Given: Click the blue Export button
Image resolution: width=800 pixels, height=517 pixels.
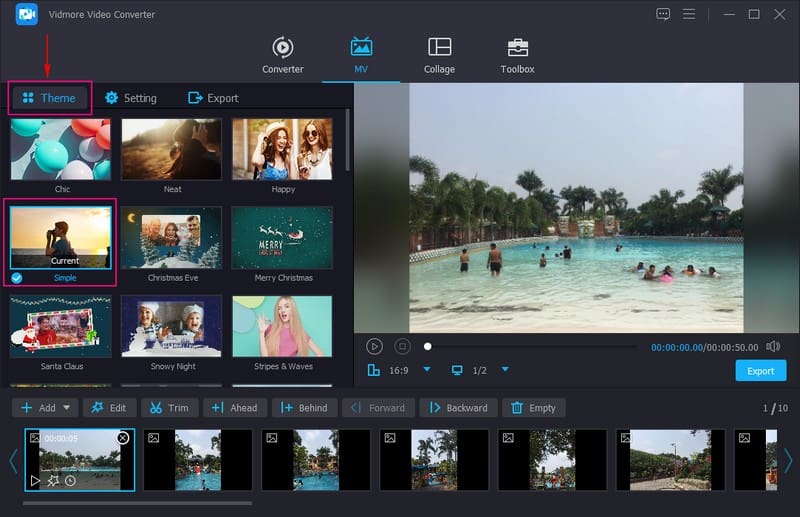Looking at the screenshot, I should click(760, 371).
